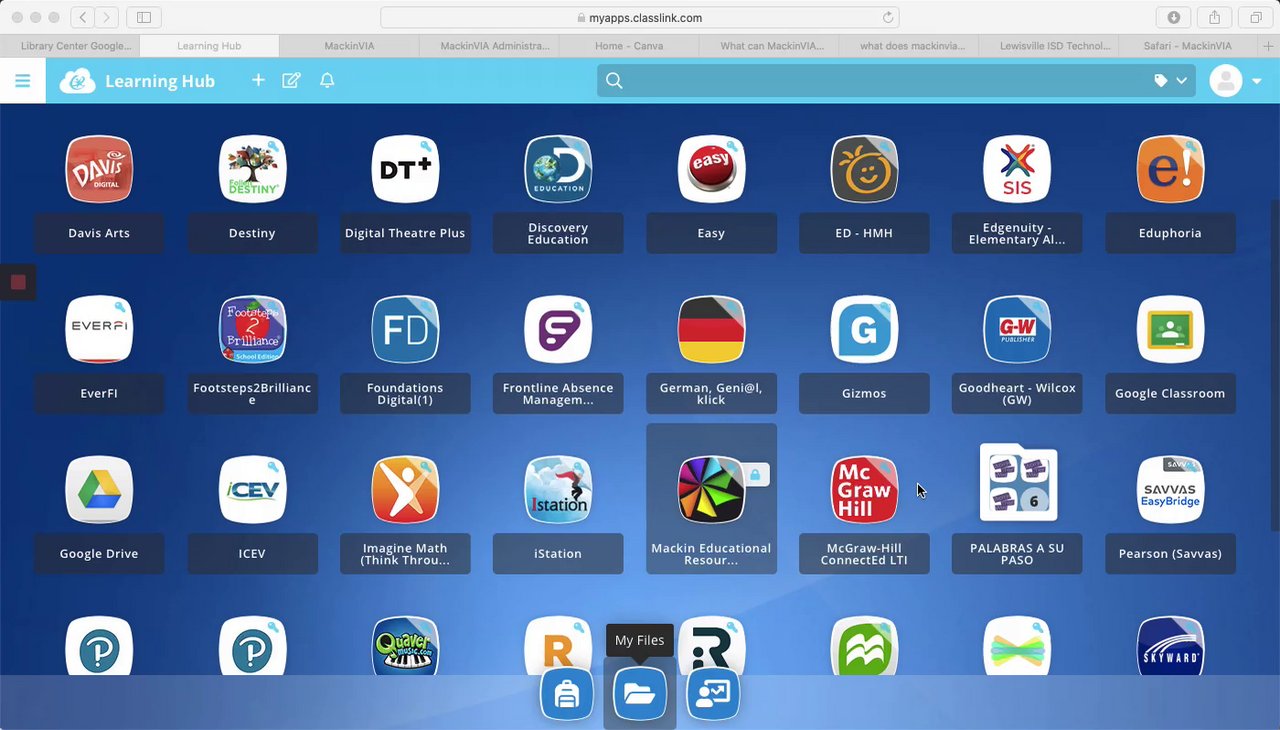
Task: Open Foundations Digital FD icon
Action: click(x=405, y=329)
